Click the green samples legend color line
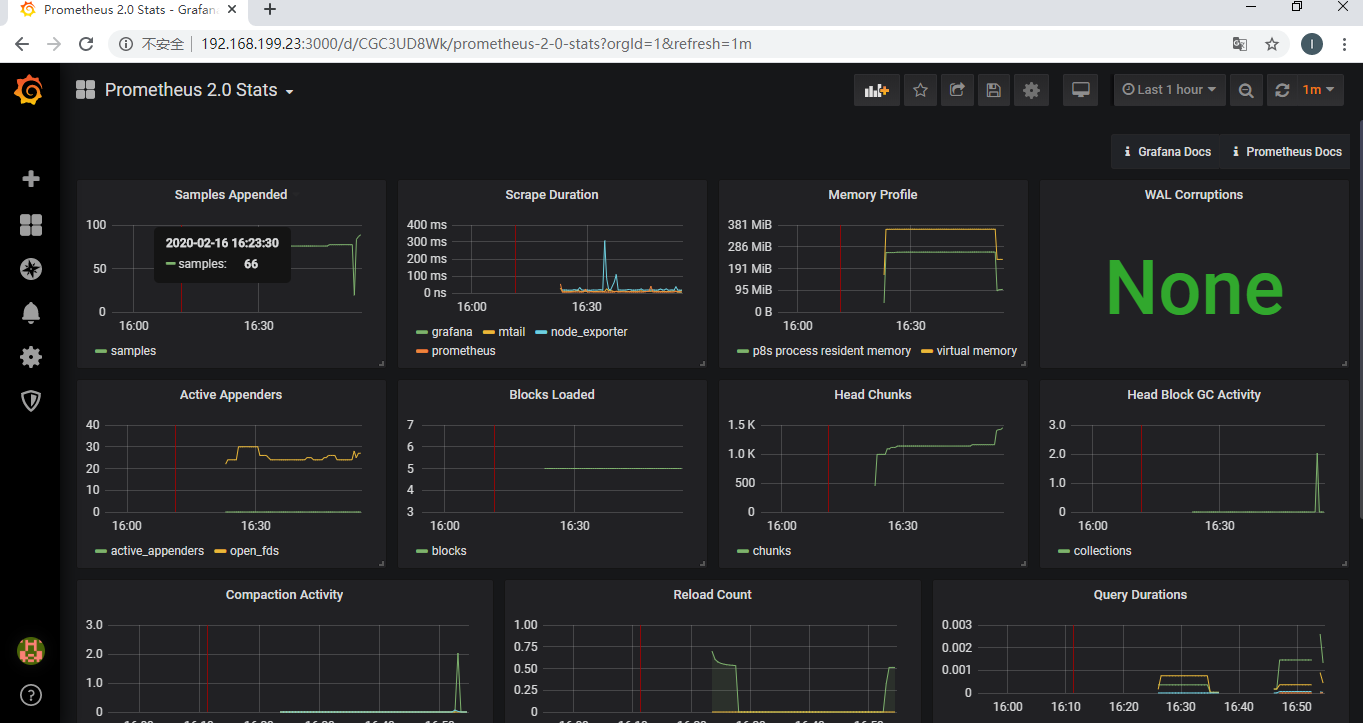Screen dimensions: 1363x723 pos(100,351)
